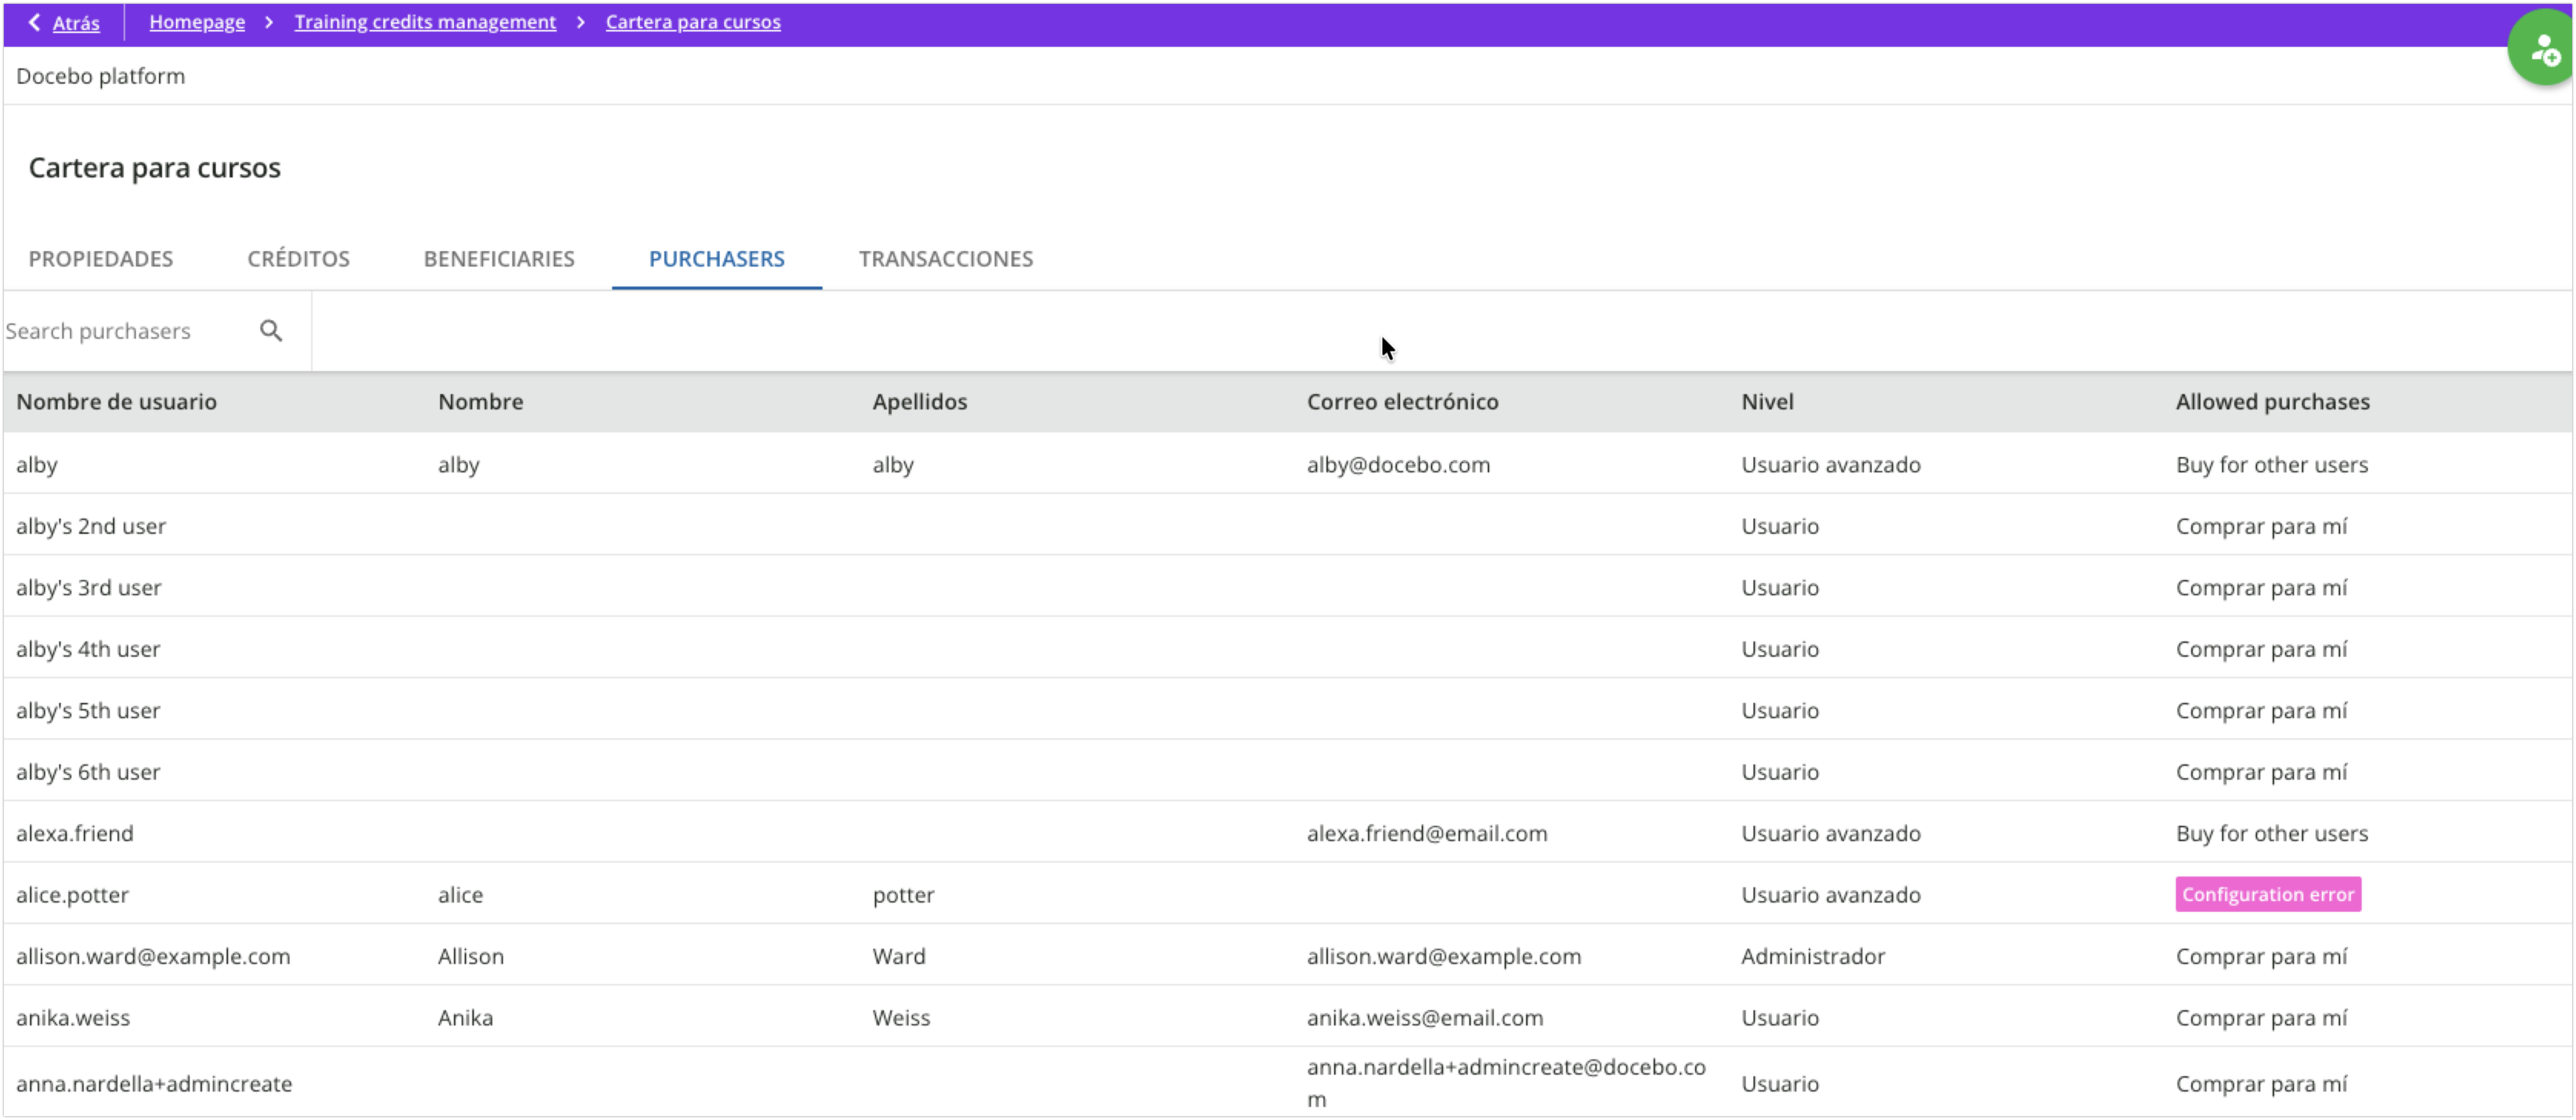This screenshot has width=2576, height=1120.
Task: Open the Beneficiaries tab
Action: tap(499, 259)
